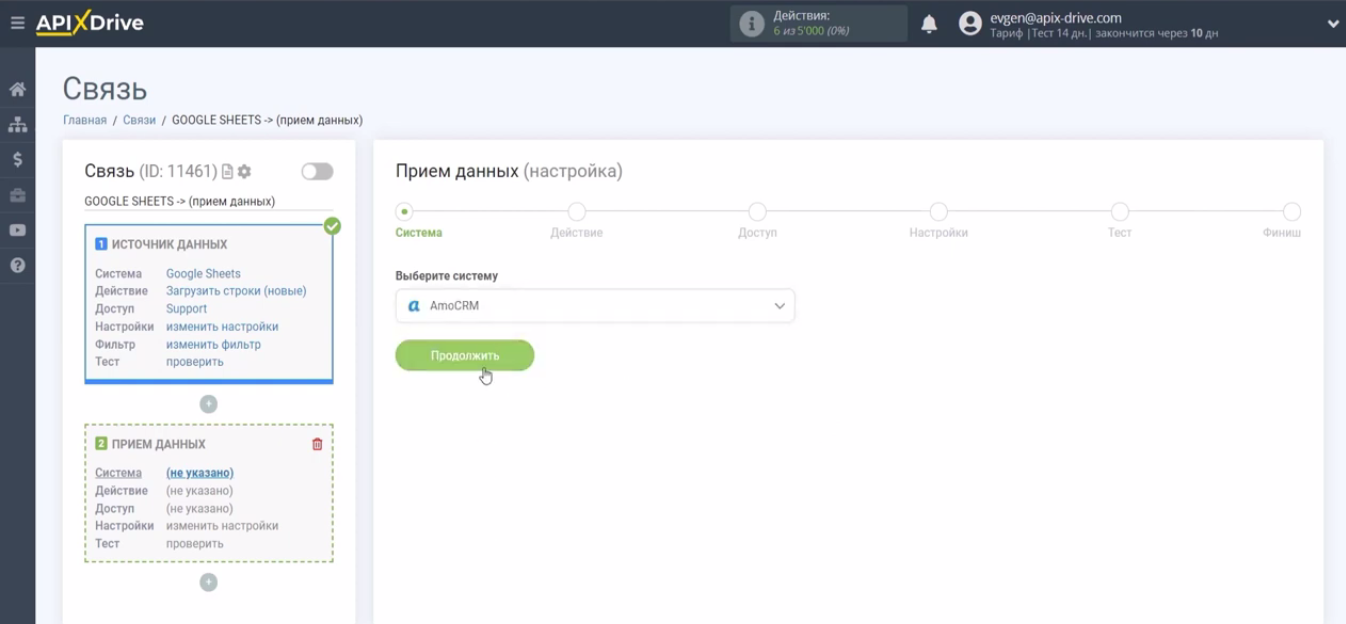Click (не указано) system link

200,473
